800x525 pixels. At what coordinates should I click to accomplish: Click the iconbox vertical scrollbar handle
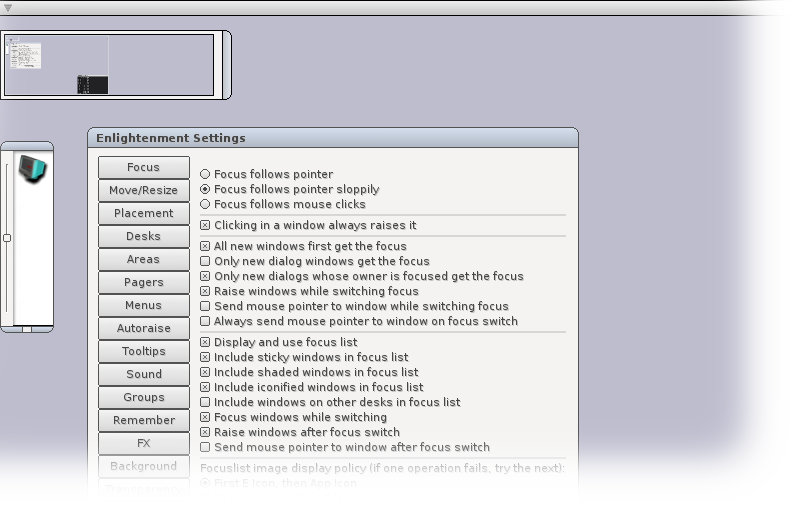coord(7,238)
